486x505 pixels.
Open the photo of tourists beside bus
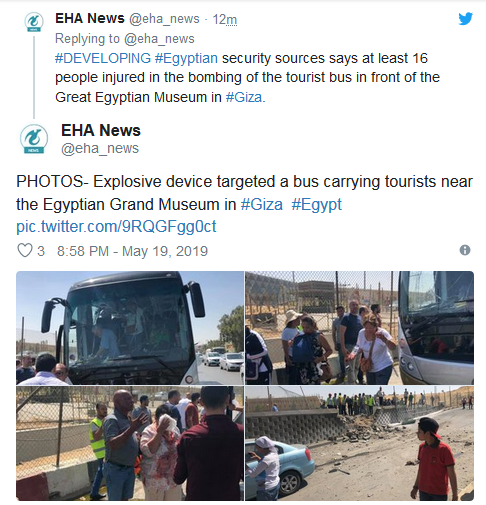pyautogui.click(x=360, y=328)
